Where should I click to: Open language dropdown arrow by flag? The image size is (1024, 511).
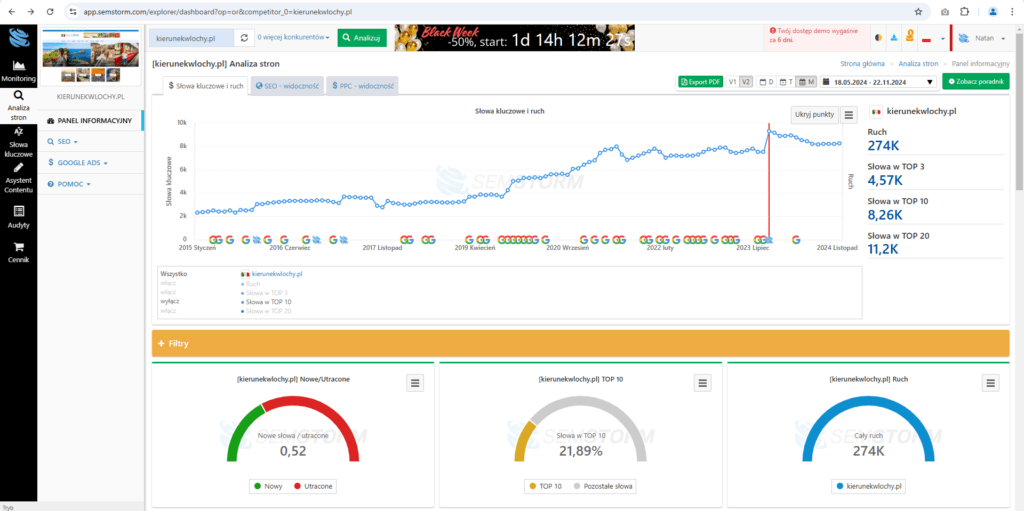(942, 39)
